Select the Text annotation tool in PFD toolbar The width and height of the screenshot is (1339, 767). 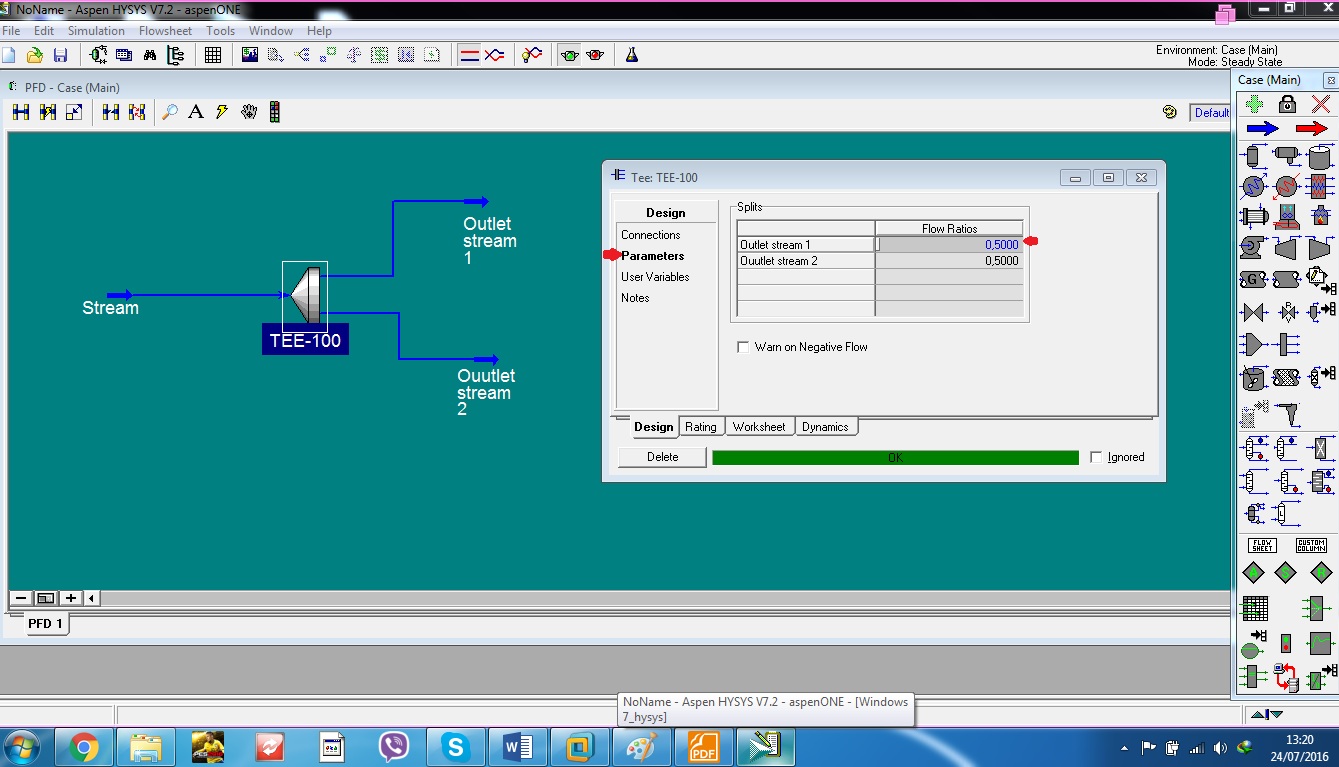click(x=196, y=112)
